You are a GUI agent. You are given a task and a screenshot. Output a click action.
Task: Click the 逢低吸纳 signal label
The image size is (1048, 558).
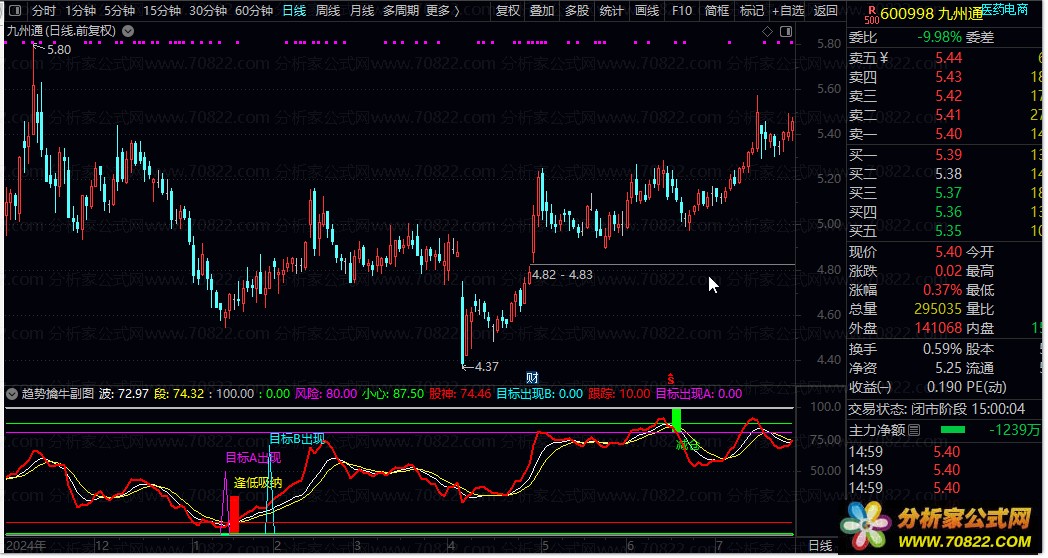click(x=258, y=482)
